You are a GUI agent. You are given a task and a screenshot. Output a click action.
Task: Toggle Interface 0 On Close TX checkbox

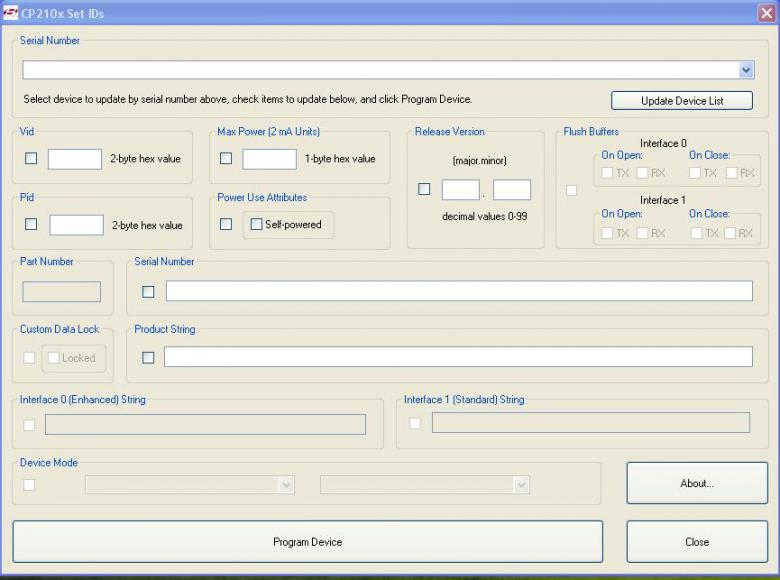(x=695, y=173)
